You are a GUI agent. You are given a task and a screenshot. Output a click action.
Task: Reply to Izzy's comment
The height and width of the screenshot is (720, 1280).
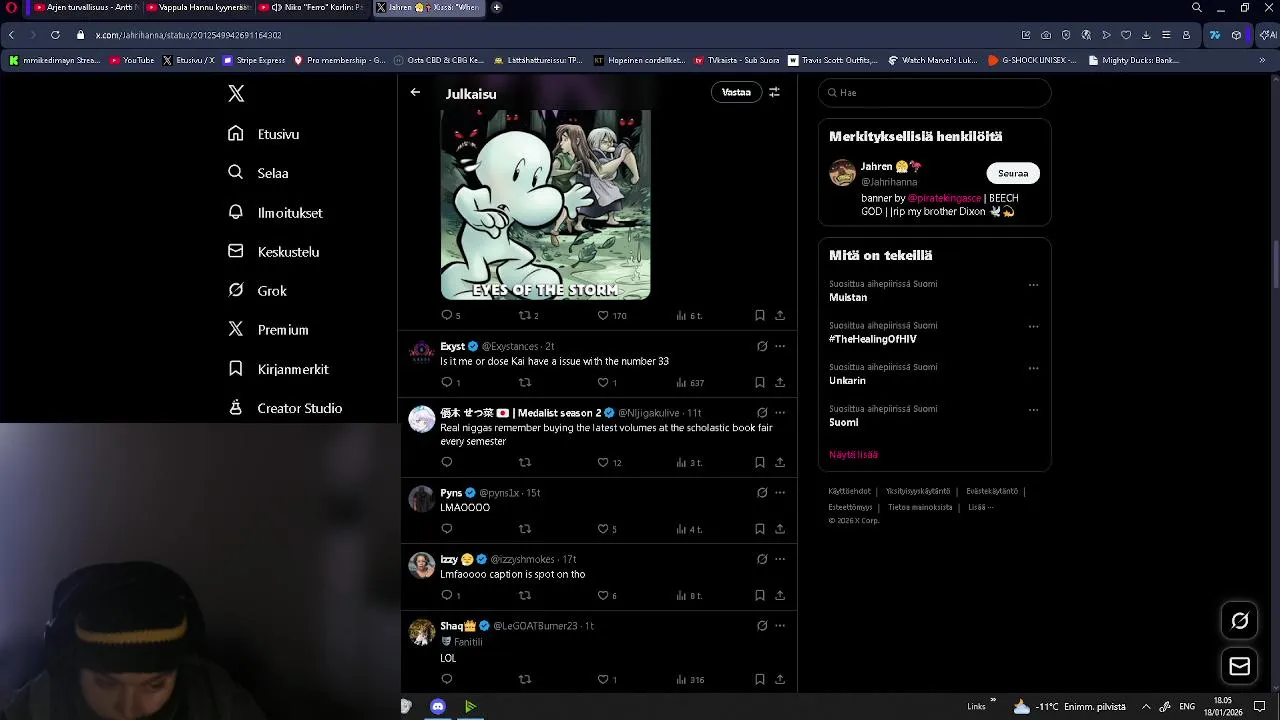tap(451, 595)
